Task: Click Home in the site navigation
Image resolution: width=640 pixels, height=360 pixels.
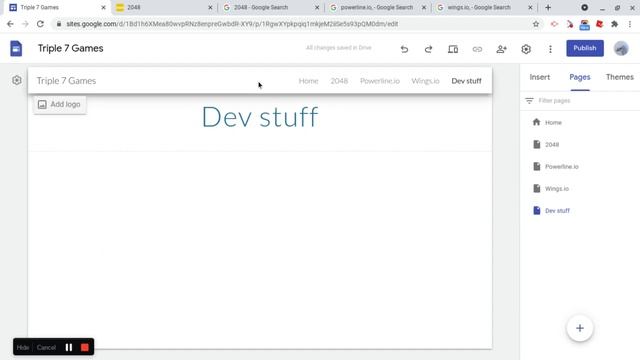Action: click(x=308, y=81)
